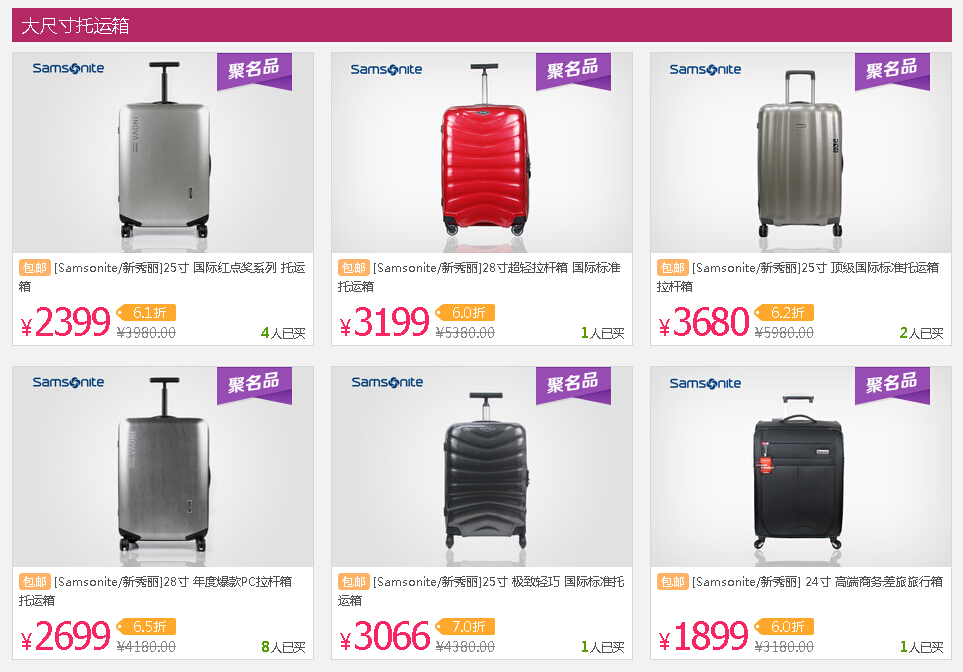Open the 24寸 高端商务差旅旅行箱 title link
Viewport: 963px width, 672px height.
click(817, 582)
